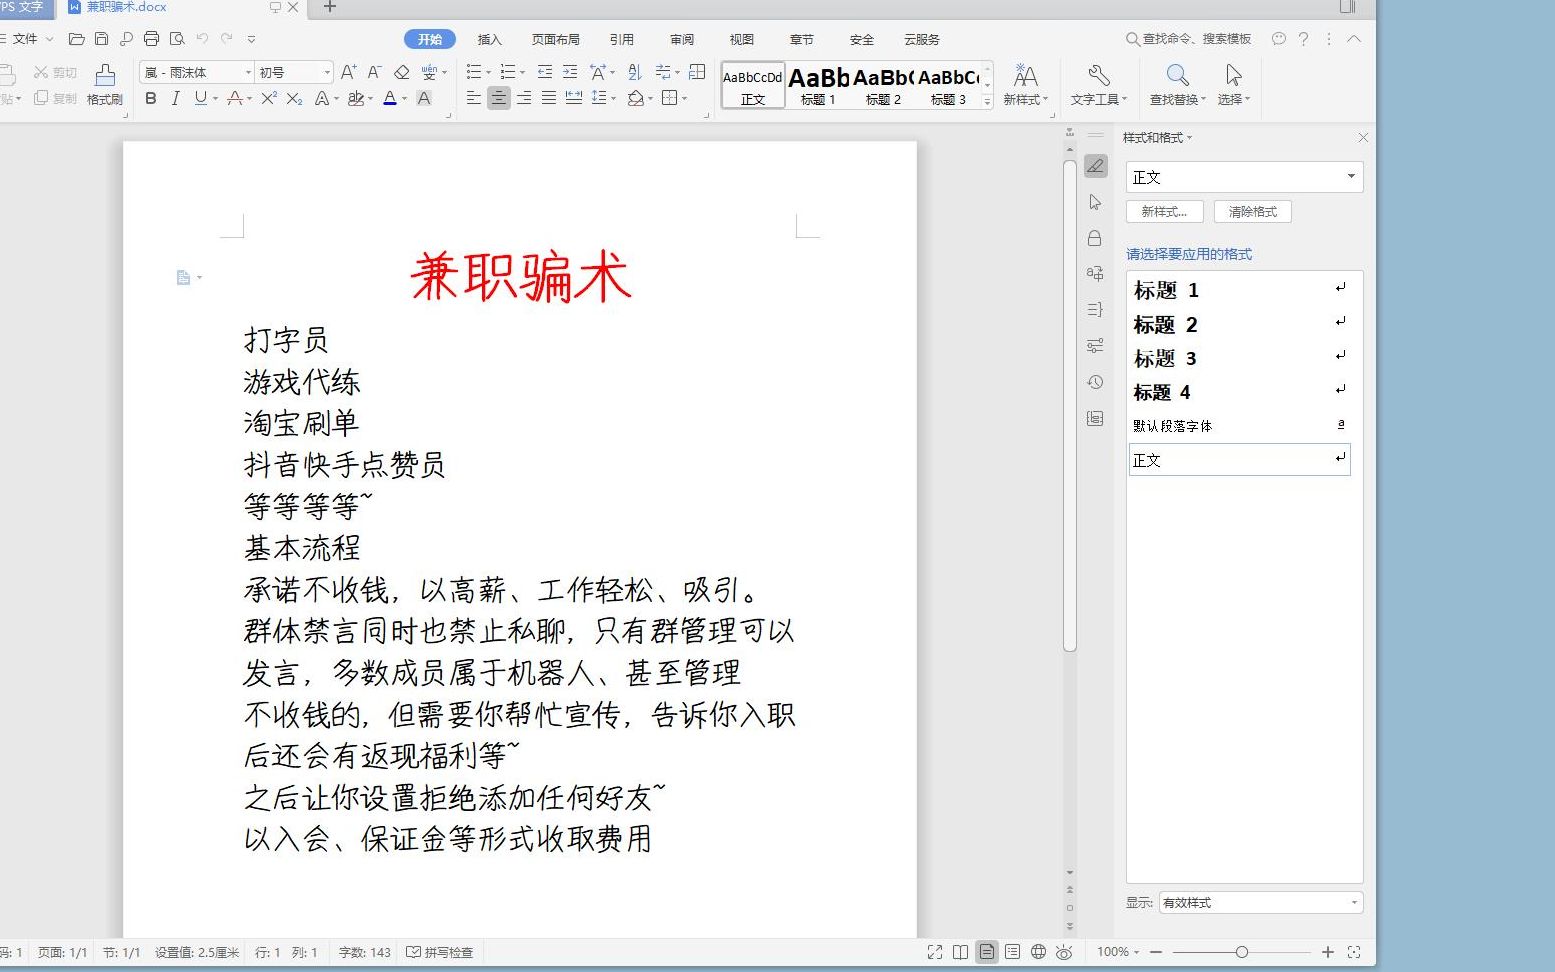Open the font name dropdown

coord(248,72)
